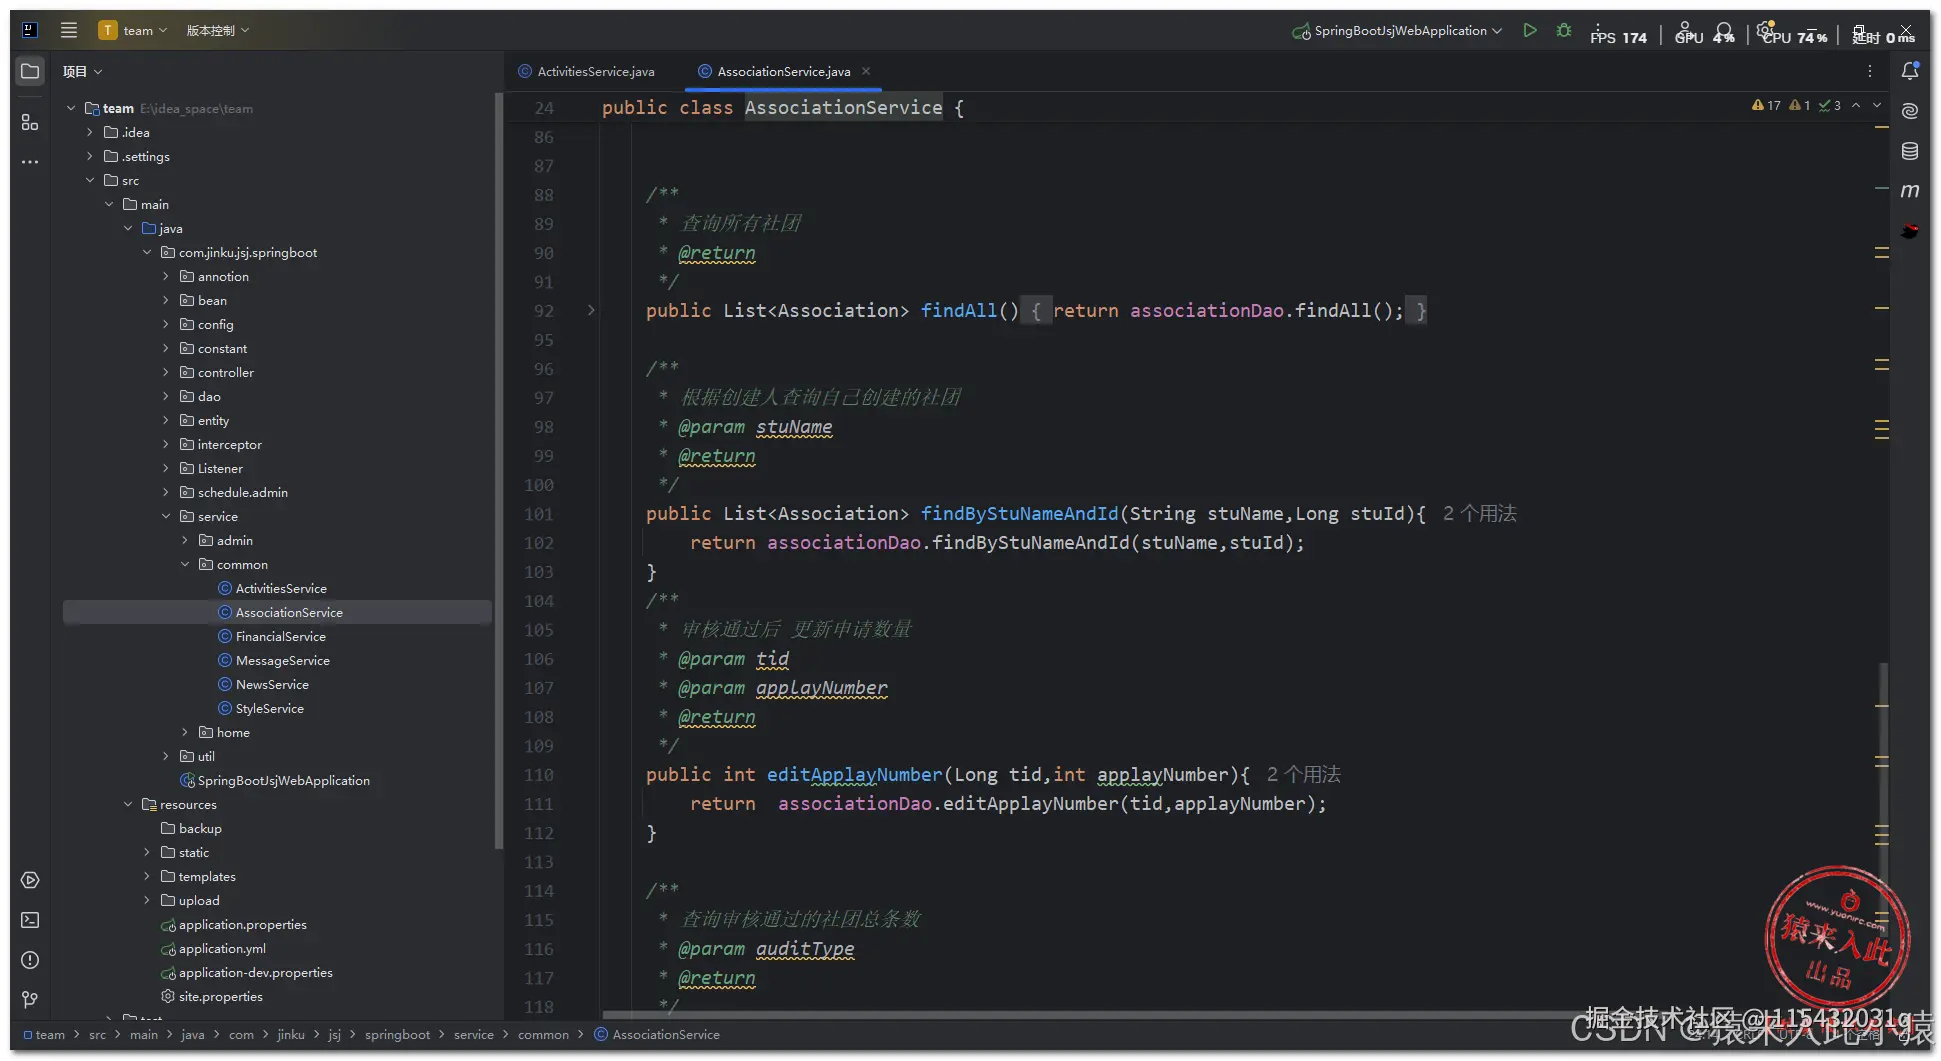
Task: Collapse the src folder
Action: 90,180
